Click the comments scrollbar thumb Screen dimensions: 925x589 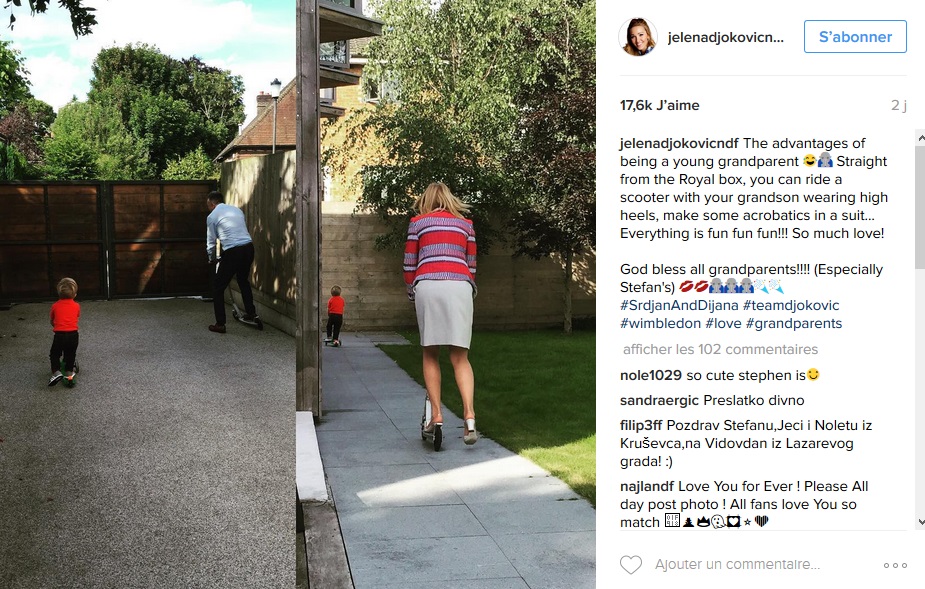(920, 207)
